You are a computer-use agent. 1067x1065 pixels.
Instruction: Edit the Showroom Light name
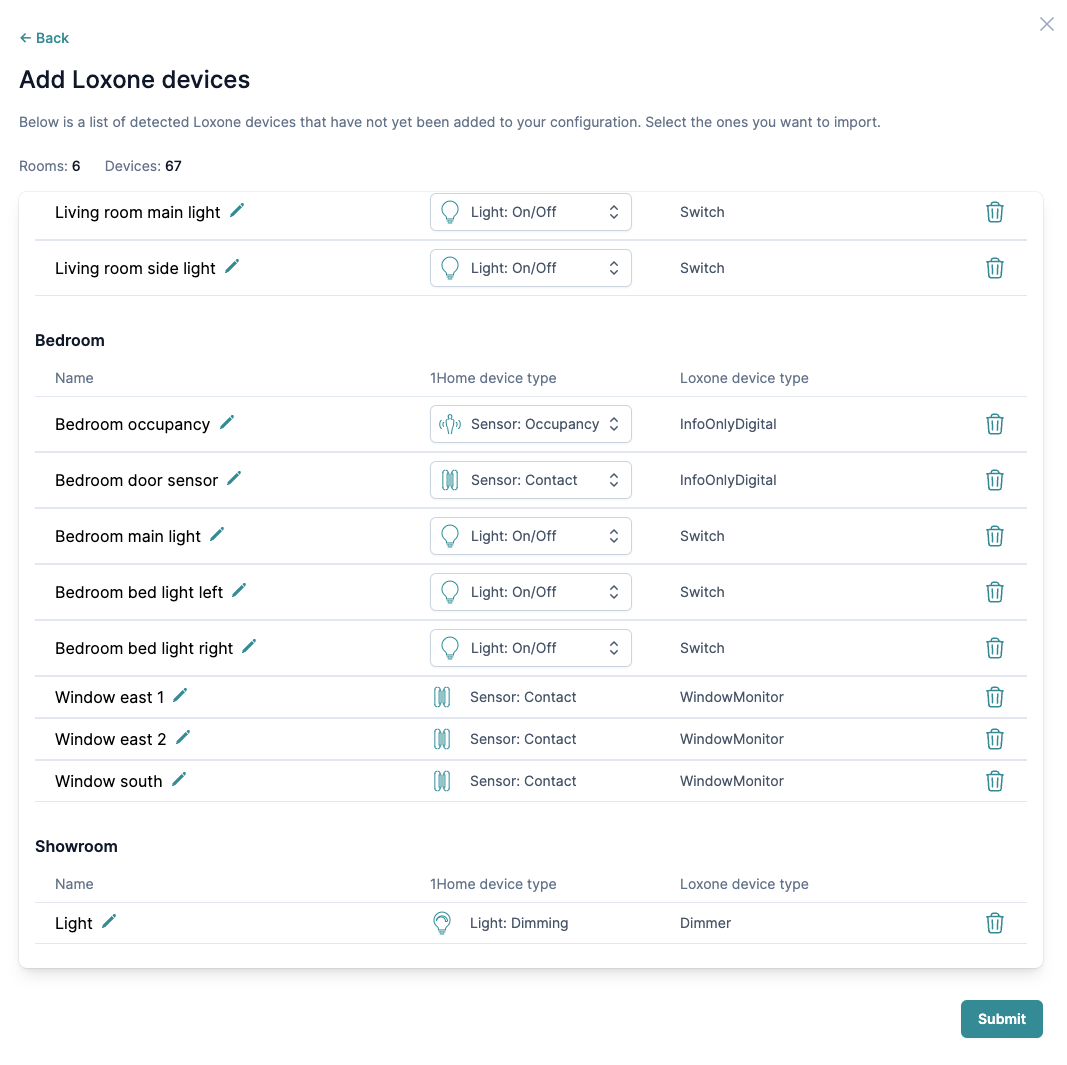(x=109, y=921)
